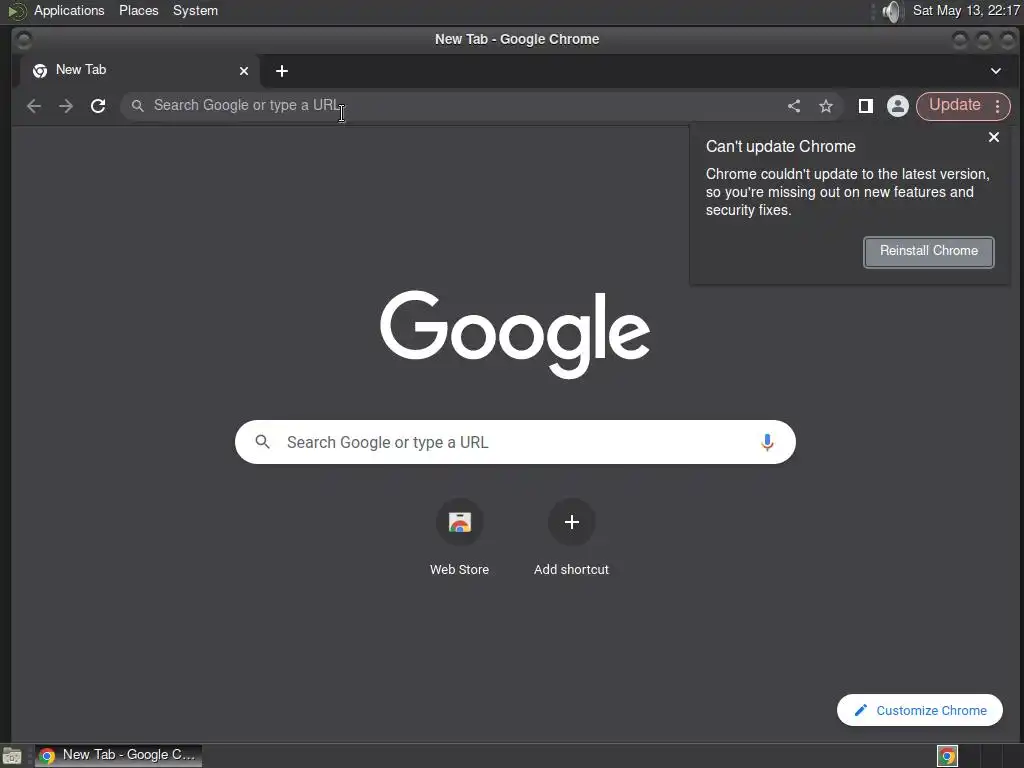
Task: Share this page via share icon
Action: click(x=793, y=106)
